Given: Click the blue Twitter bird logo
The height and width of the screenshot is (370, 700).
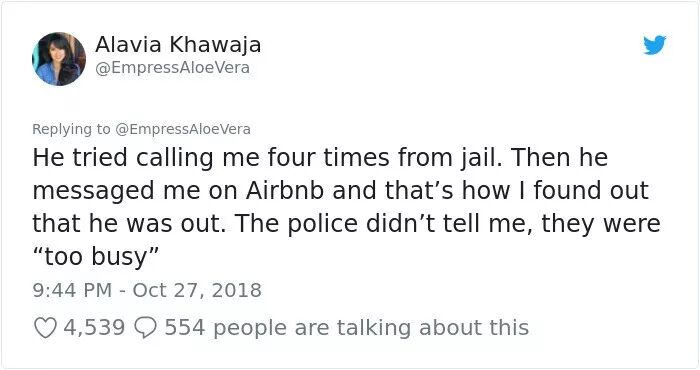Looking at the screenshot, I should (x=654, y=45).
